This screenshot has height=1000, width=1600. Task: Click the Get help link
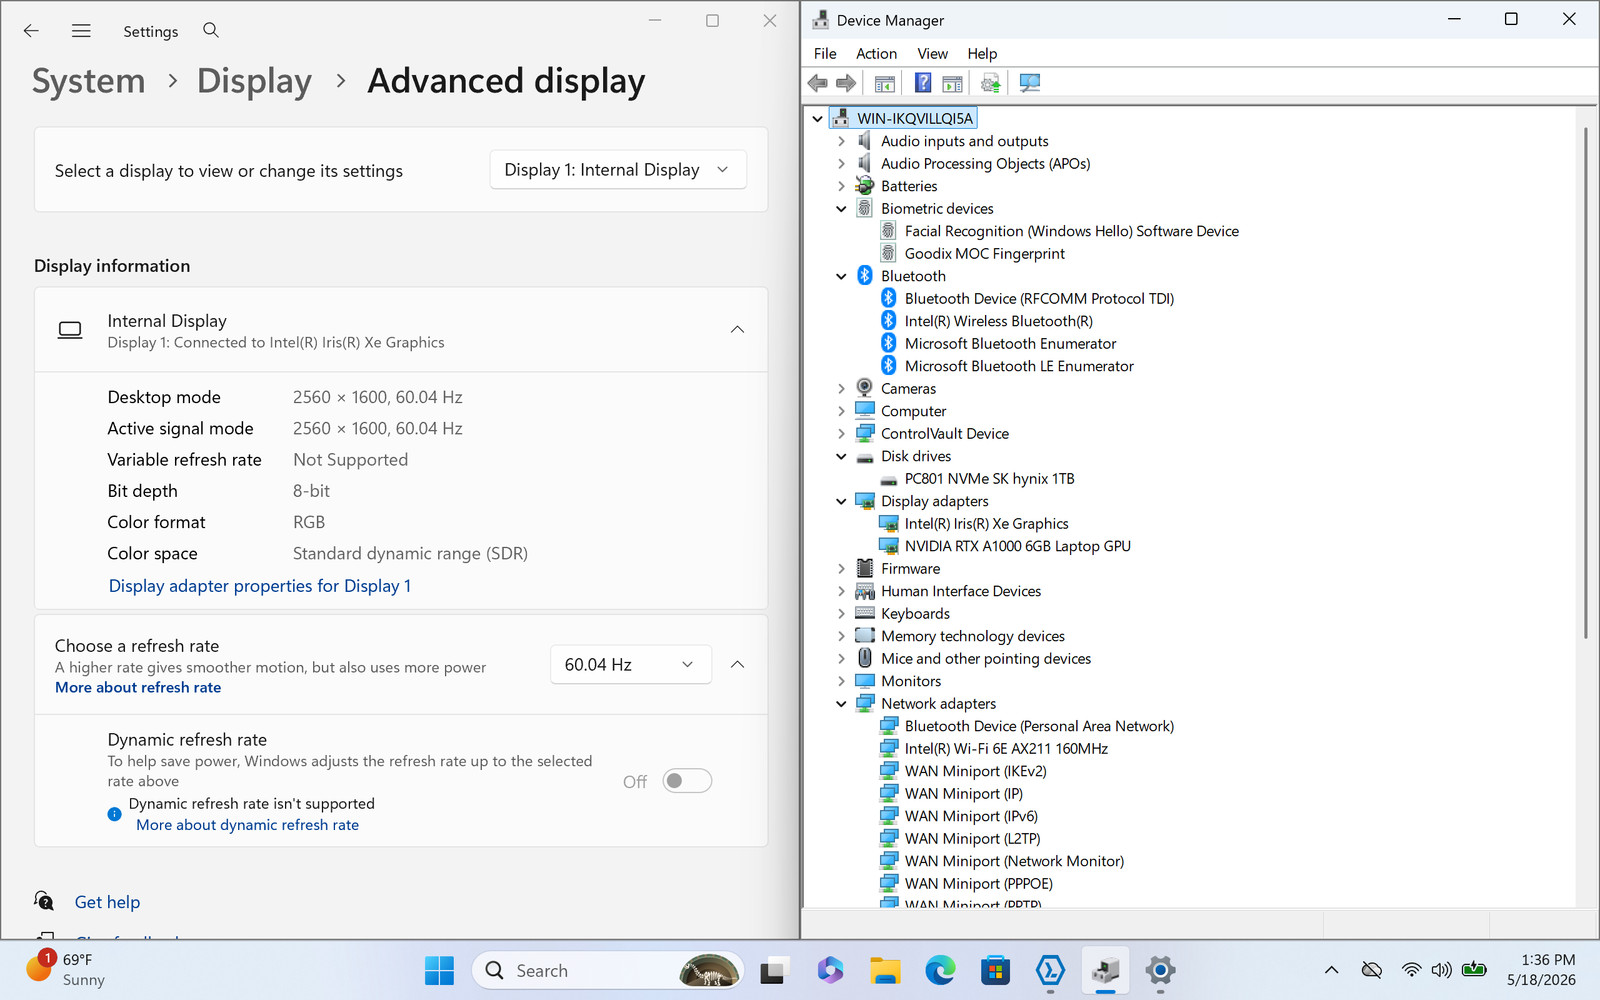click(107, 902)
